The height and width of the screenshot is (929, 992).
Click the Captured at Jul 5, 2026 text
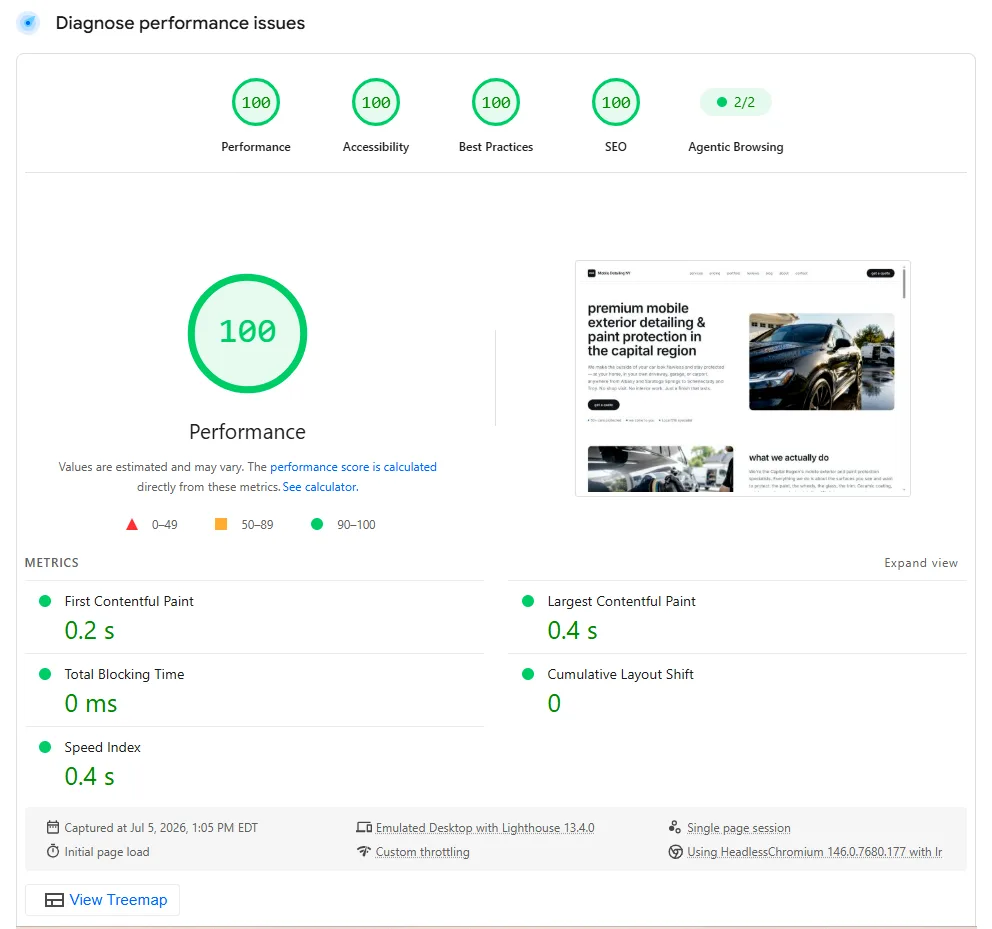pos(161,828)
